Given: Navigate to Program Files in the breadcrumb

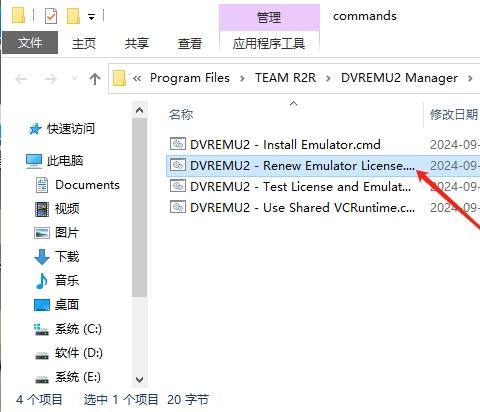Looking at the screenshot, I should point(190,78).
